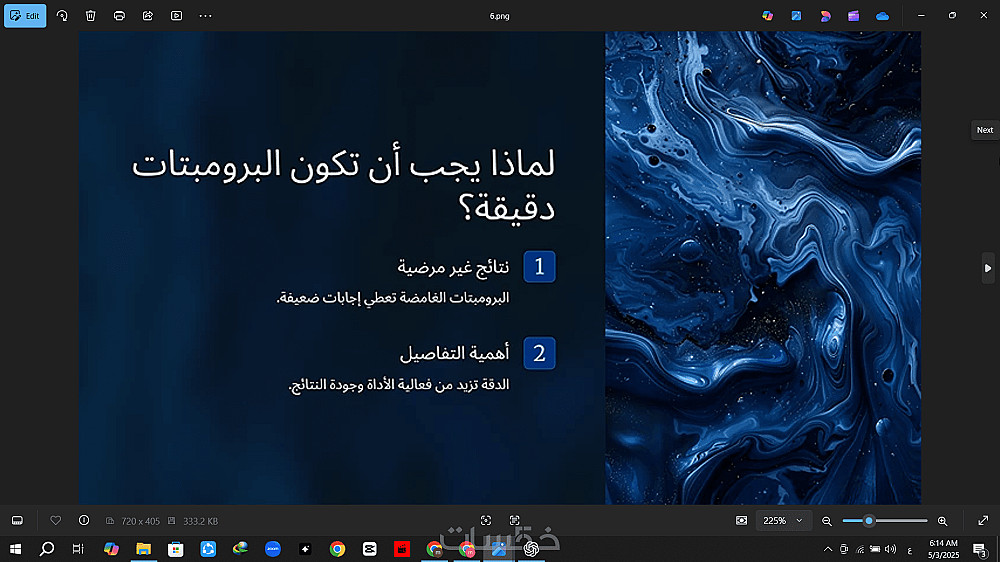Open the Photos editor shortcut icon in title bar
The image size is (1000, 562).
click(x=797, y=16)
